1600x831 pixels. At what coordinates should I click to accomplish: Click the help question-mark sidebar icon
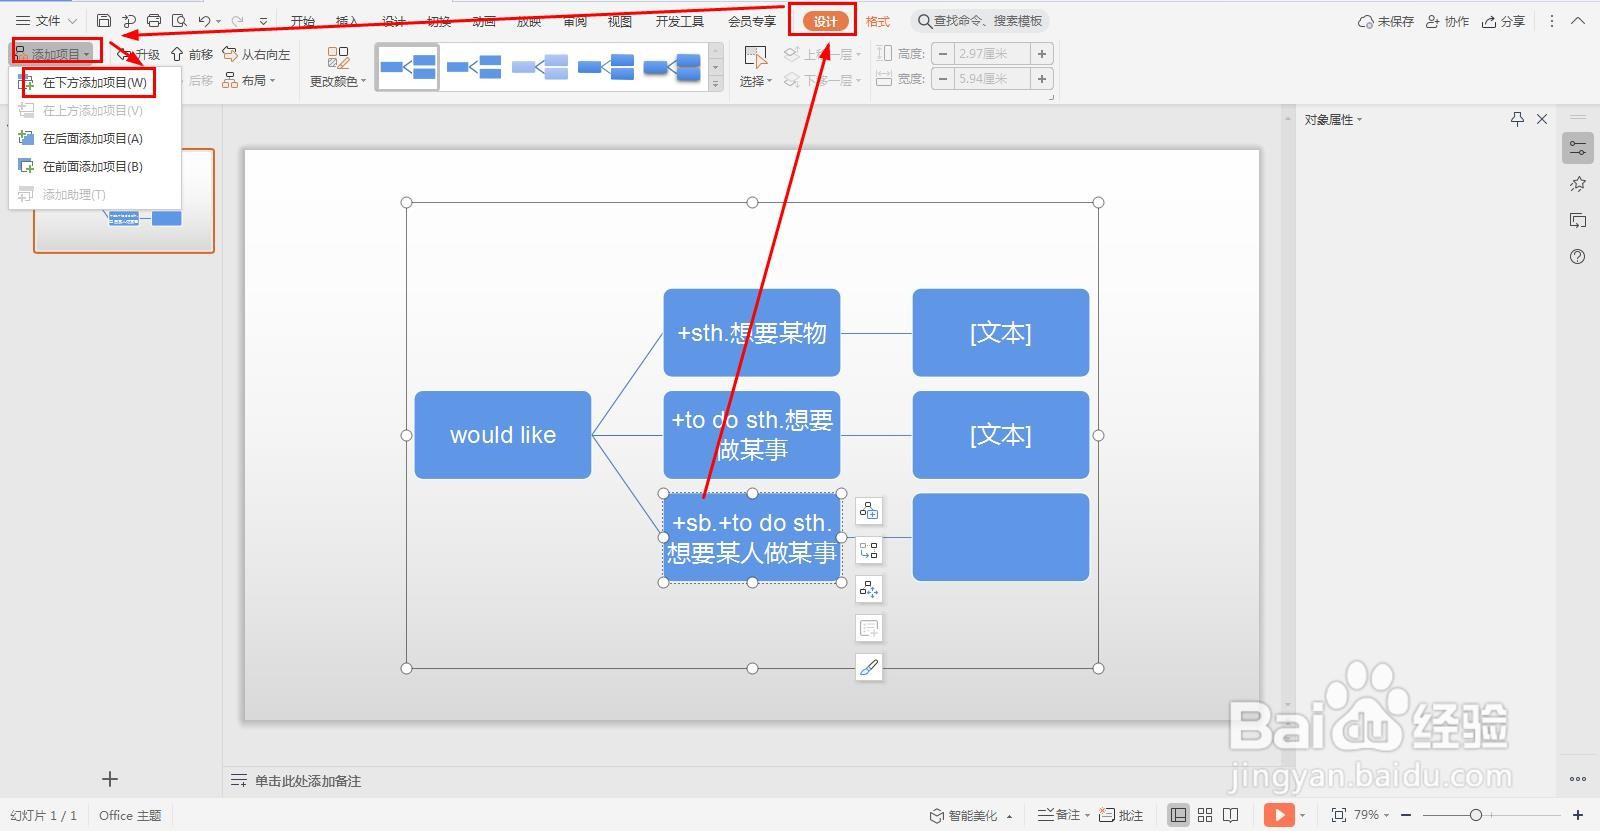point(1578,257)
